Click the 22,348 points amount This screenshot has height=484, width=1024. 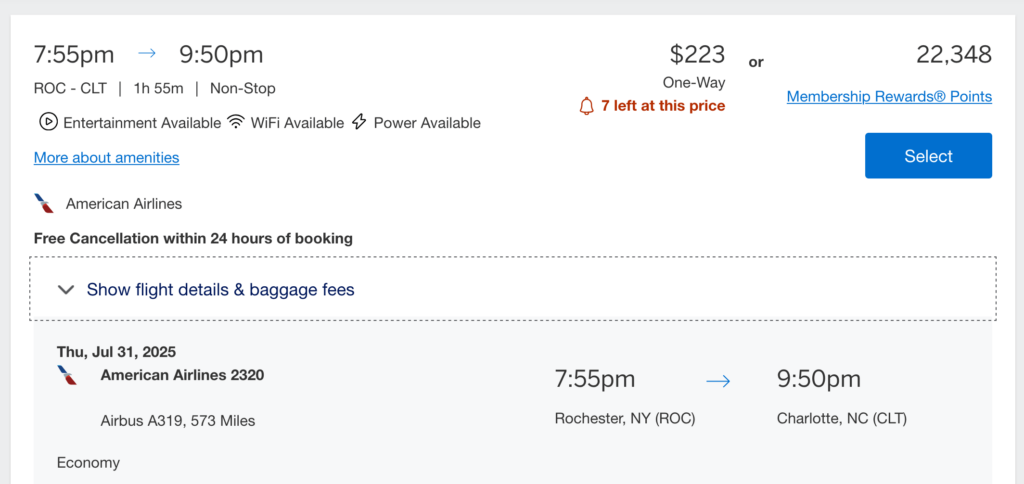click(953, 54)
